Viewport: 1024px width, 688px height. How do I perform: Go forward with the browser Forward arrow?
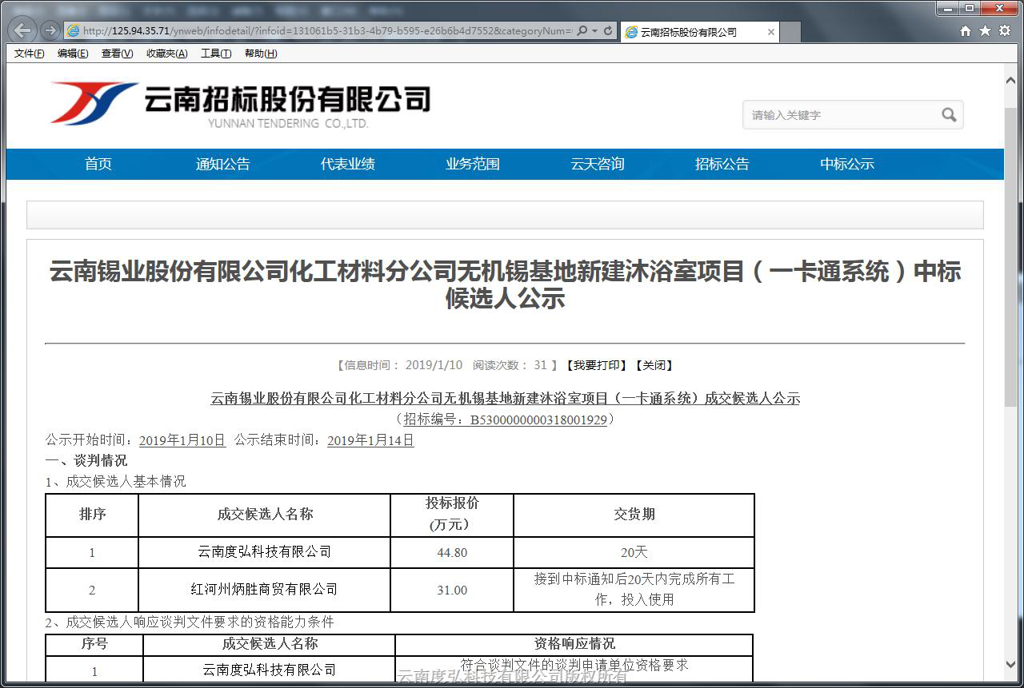(50, 30)
